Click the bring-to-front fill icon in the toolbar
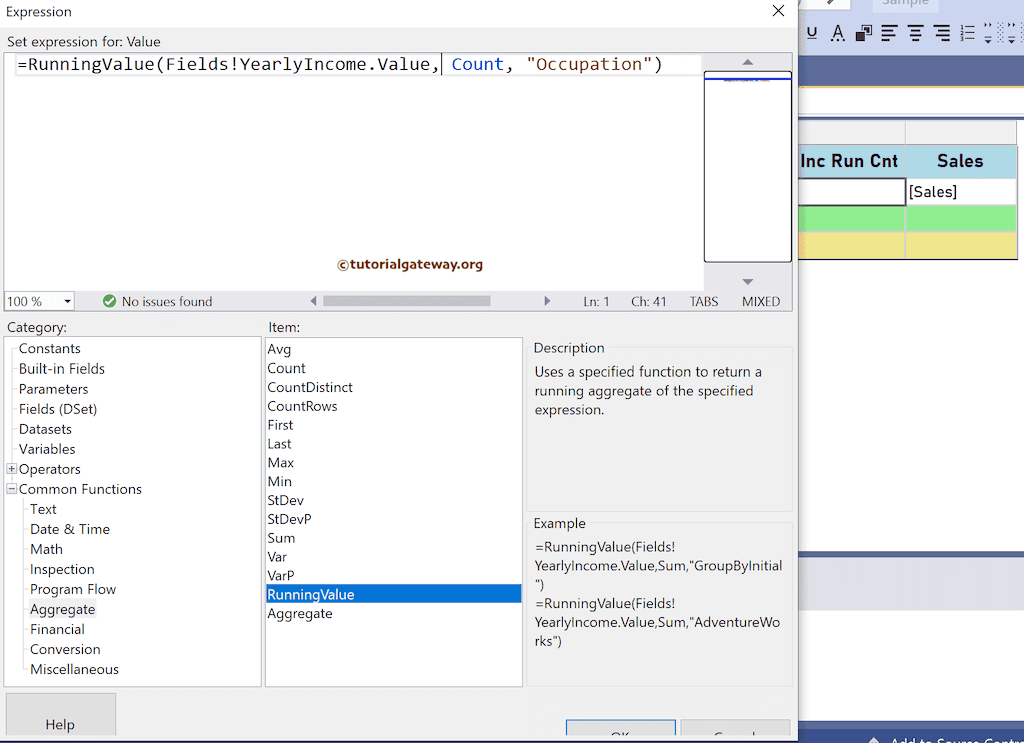The image size is (1024, 743). 864,33
